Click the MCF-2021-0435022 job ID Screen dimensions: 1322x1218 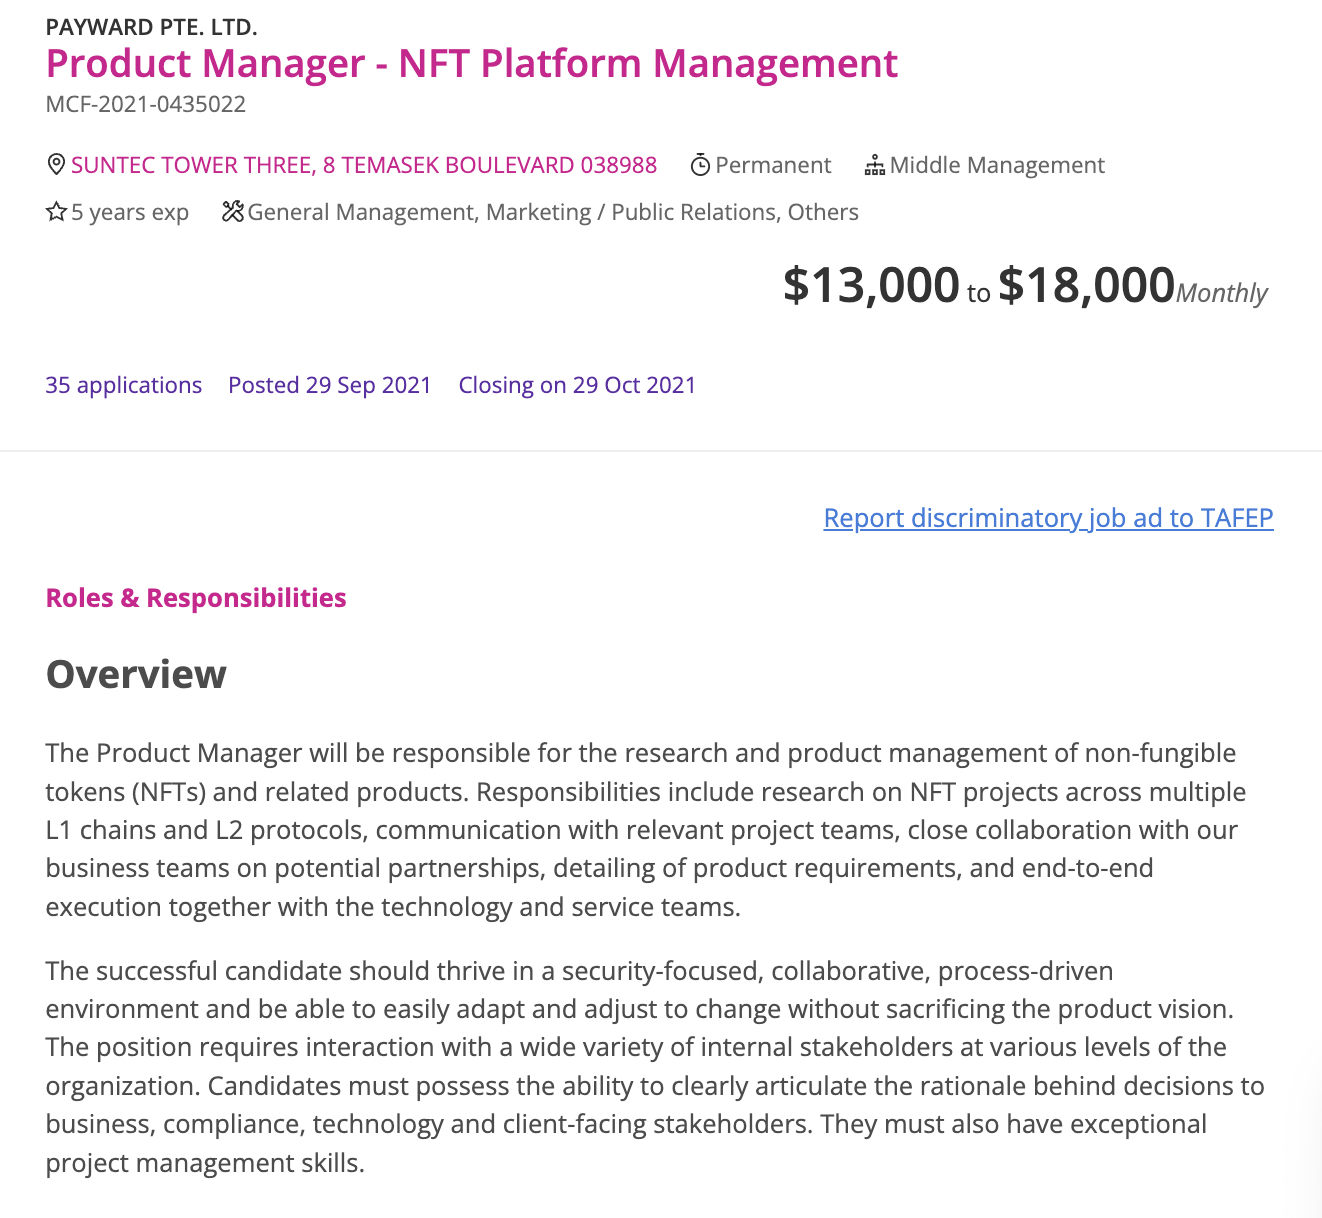(145, 104)
